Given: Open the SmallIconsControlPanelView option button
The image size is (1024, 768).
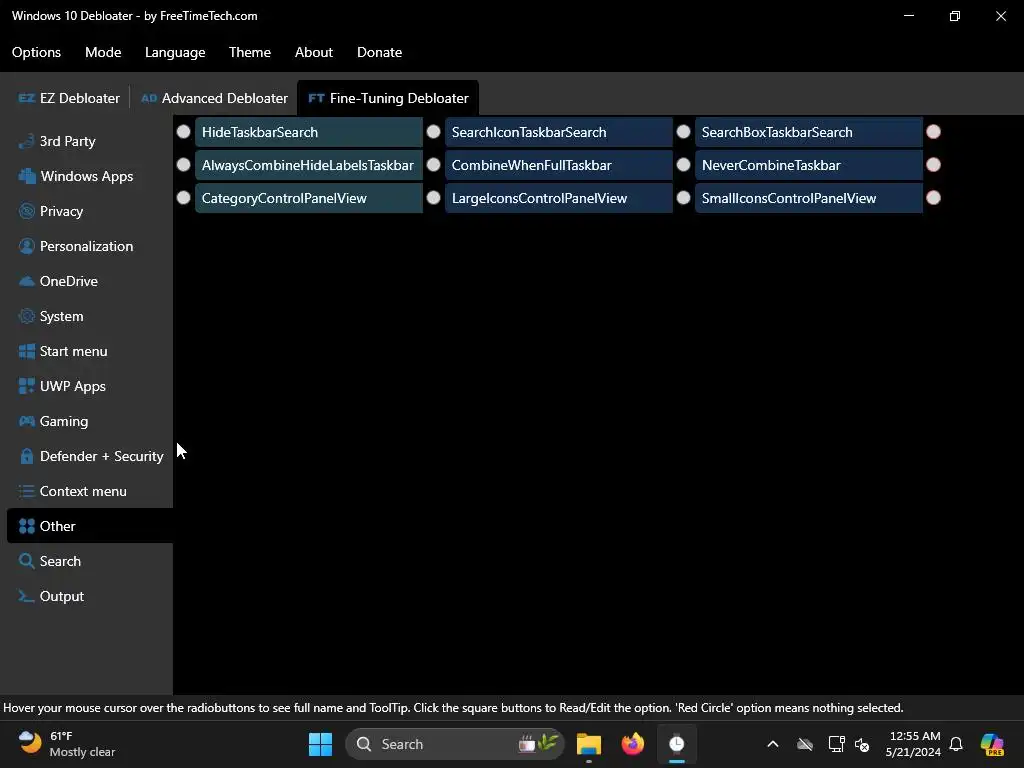Looking at the screenshot, I should pyautogui.click(x=809, y=198).
